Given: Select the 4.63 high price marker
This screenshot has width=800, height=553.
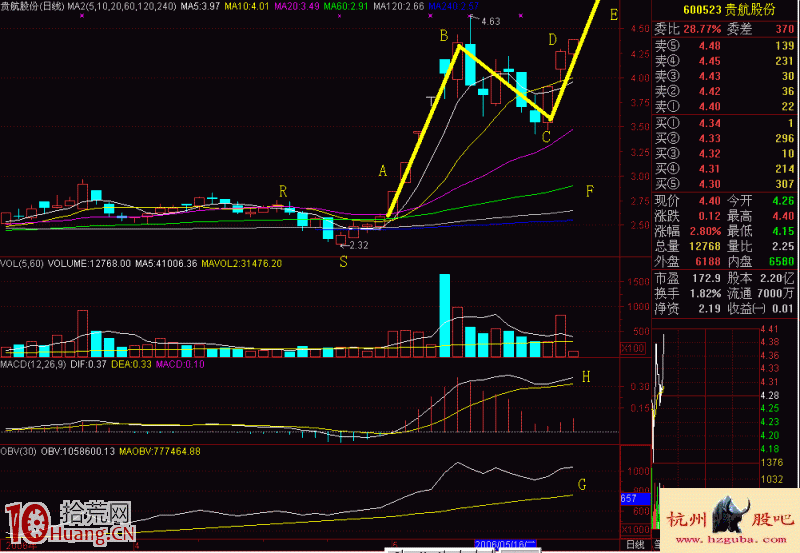Looking at the screenshot, I should (x=491, y=21).
